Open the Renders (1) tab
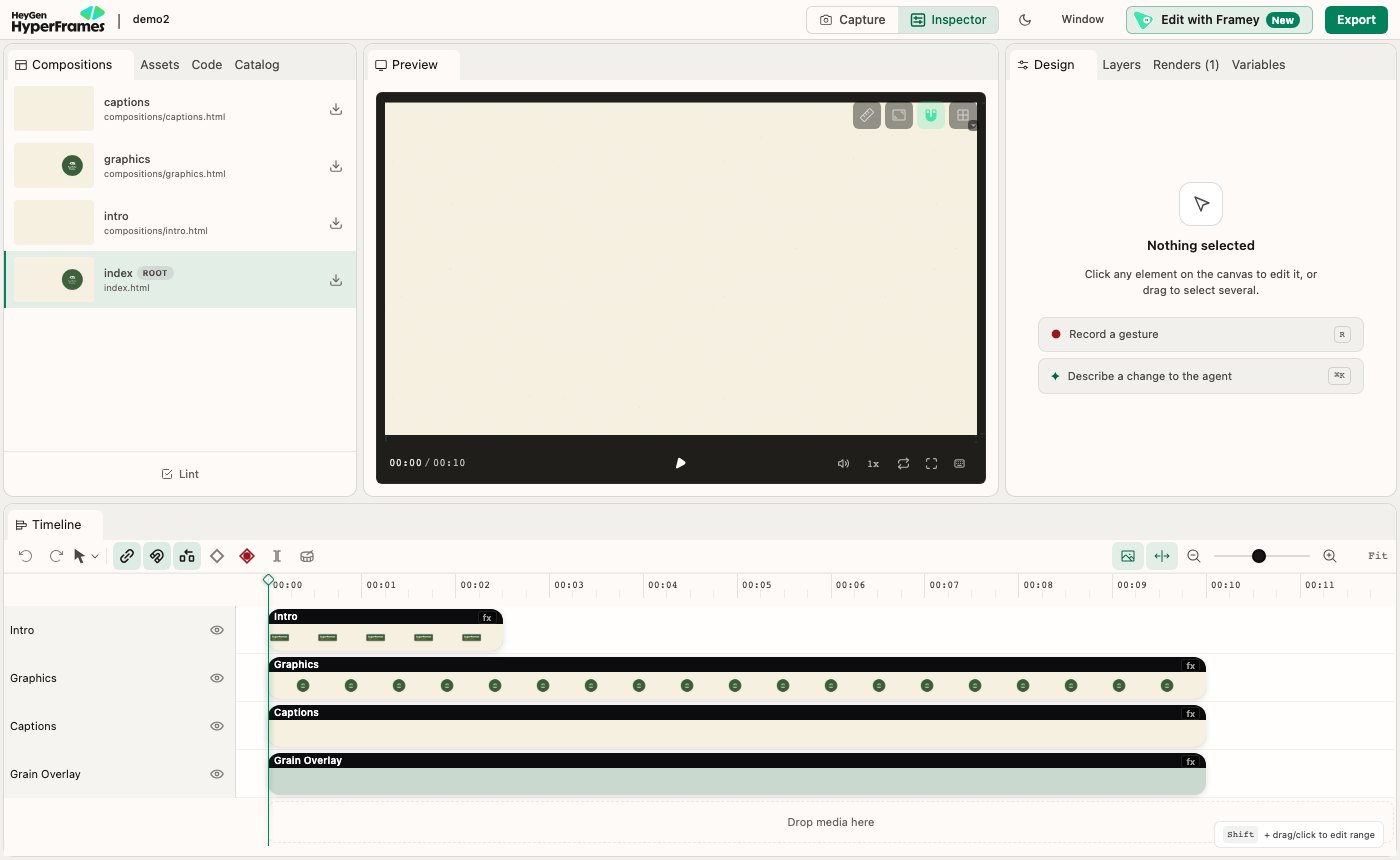Screen dimensions: 1400x860 click(1186, 65)
